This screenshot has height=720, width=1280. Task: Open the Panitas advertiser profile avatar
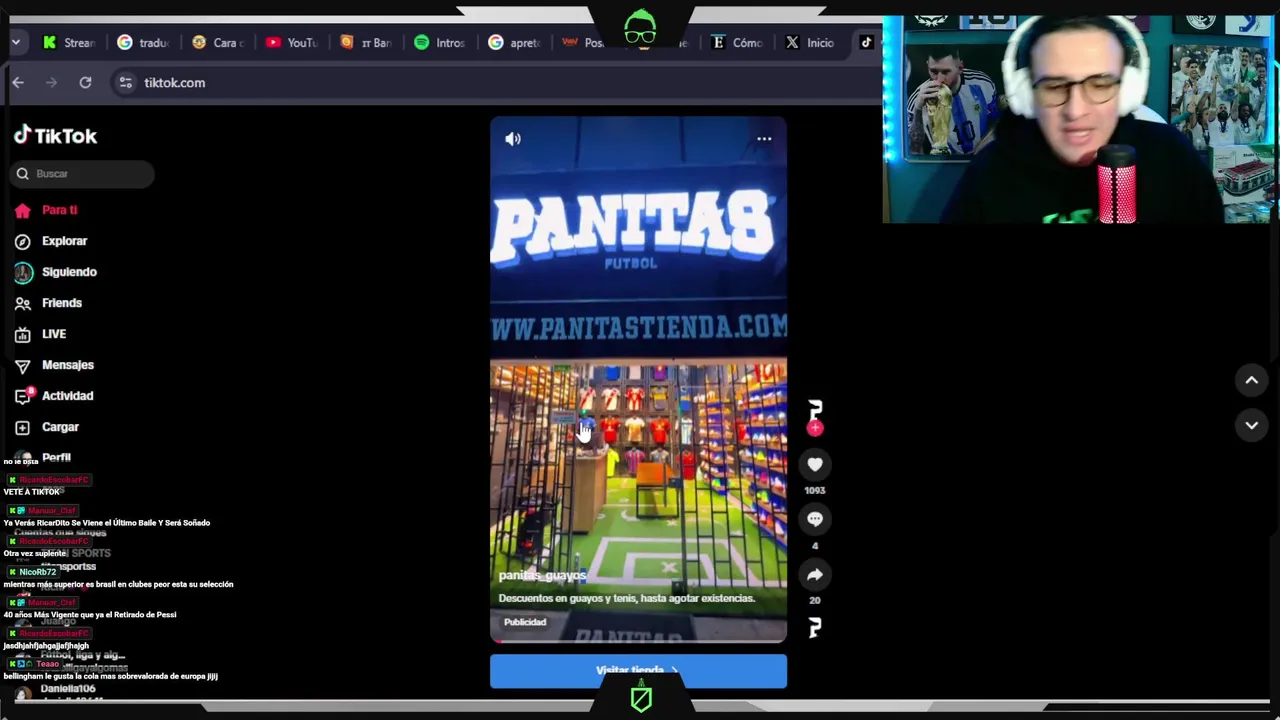pyautogui.click(x=815, y=410)
